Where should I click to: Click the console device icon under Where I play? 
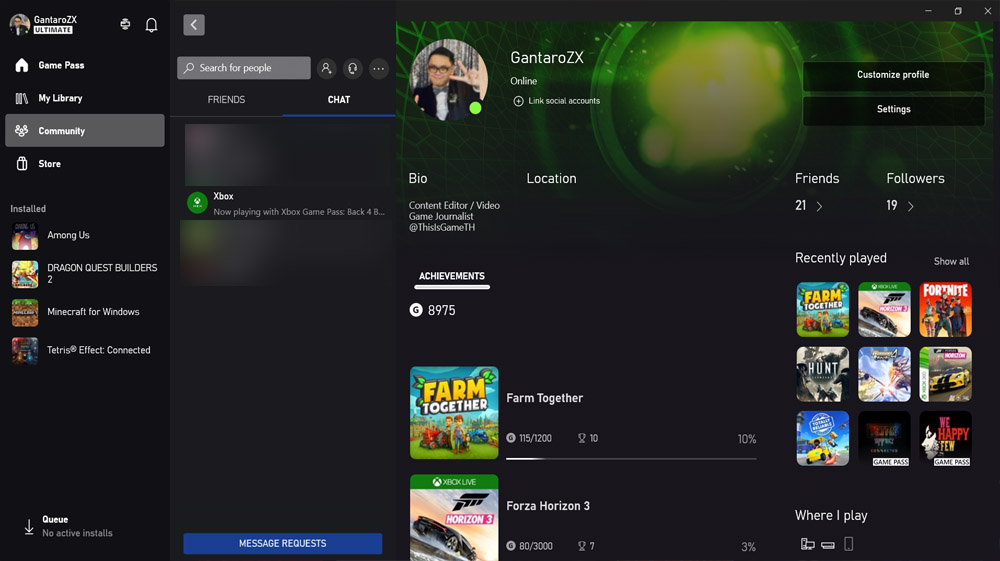[828, 545]
